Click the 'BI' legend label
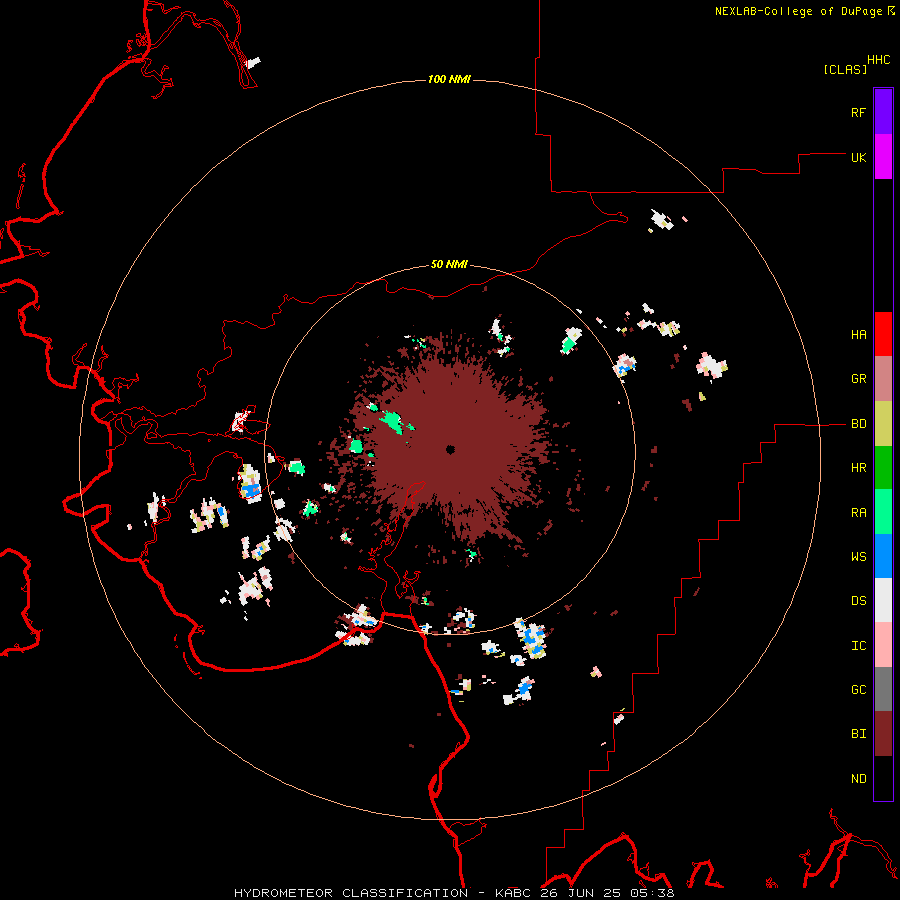Image resolution: width=900 pixels, height=900 pixels. click(x=859, y=734)
